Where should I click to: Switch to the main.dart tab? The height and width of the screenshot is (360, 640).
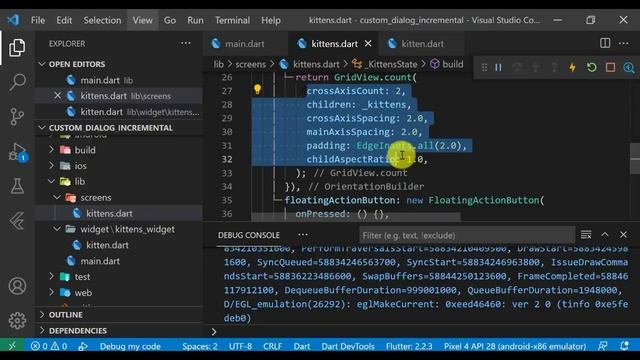244,44
